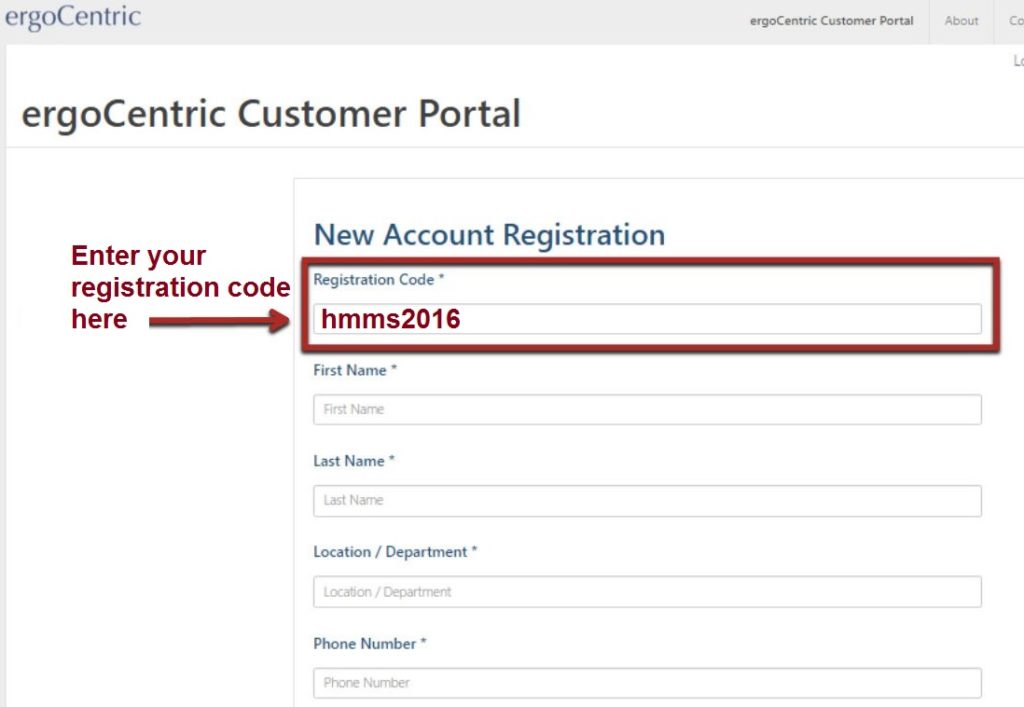This screenshot has height=707, width=1024.
Task: Click the New Account Registration heading
Action: 489,234
